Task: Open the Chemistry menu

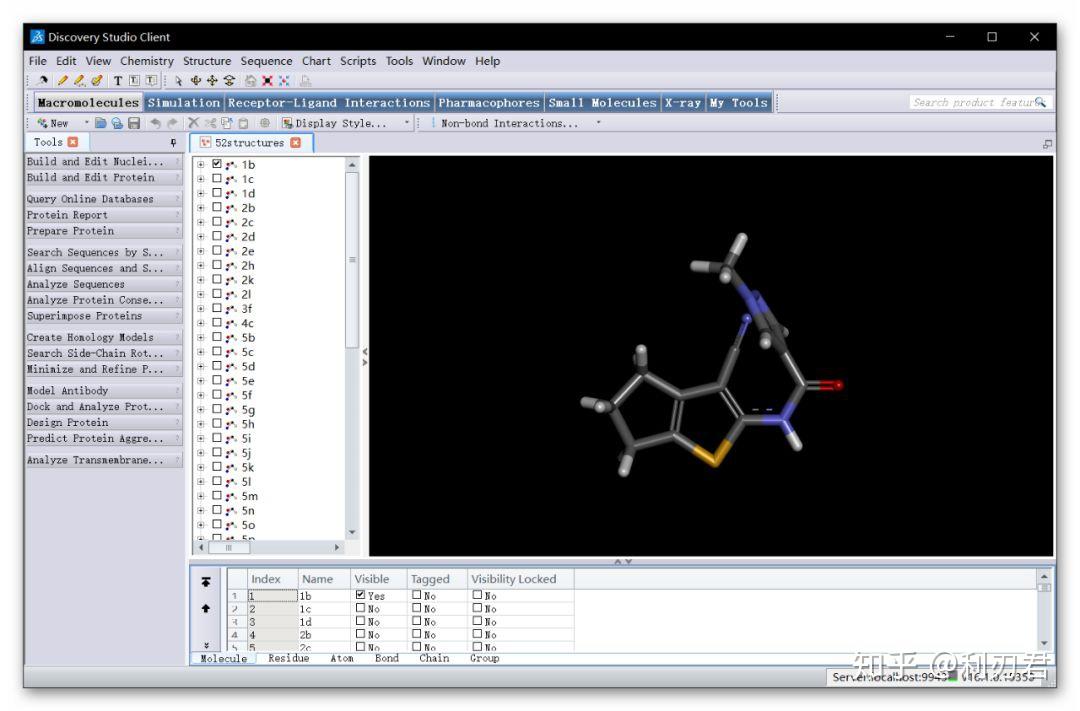Action: 146,61
